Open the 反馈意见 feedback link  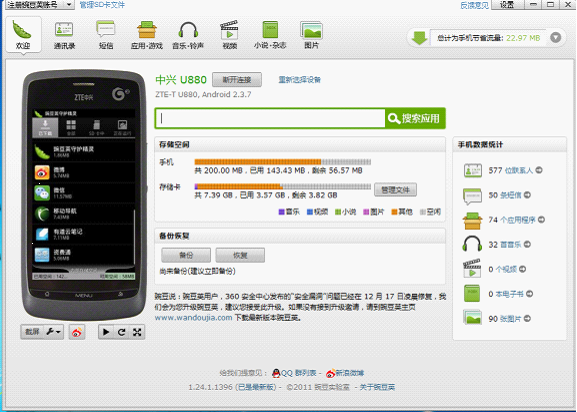(x=474, y=5)
